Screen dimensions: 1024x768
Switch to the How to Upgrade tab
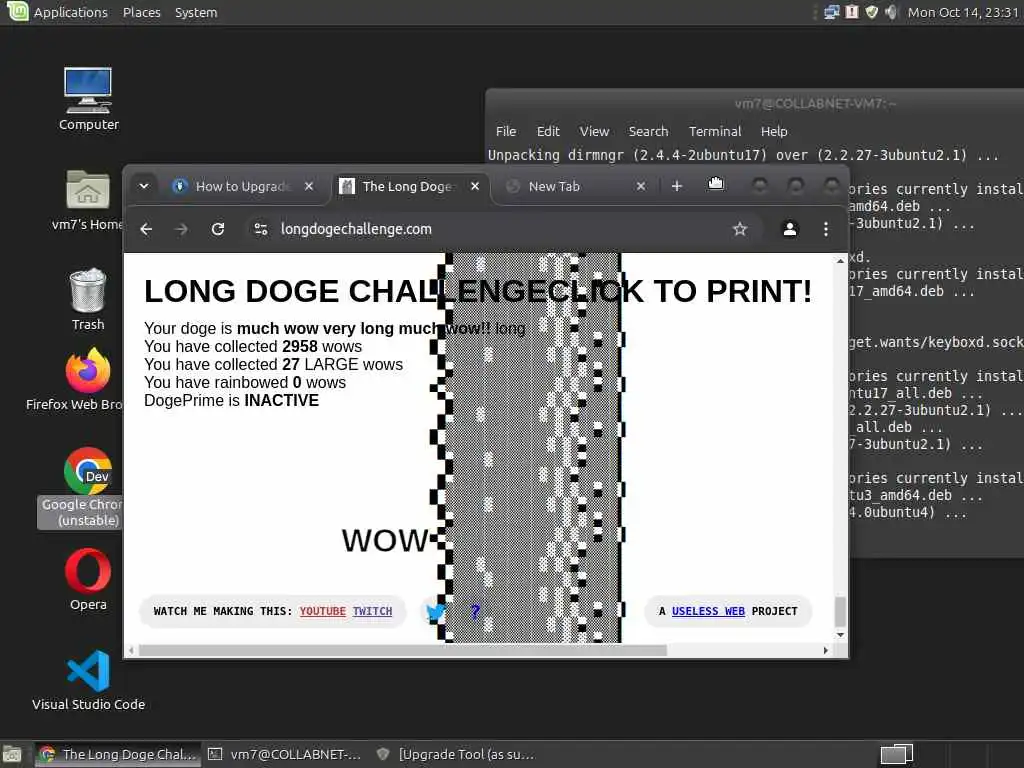[x=243, y=186]
